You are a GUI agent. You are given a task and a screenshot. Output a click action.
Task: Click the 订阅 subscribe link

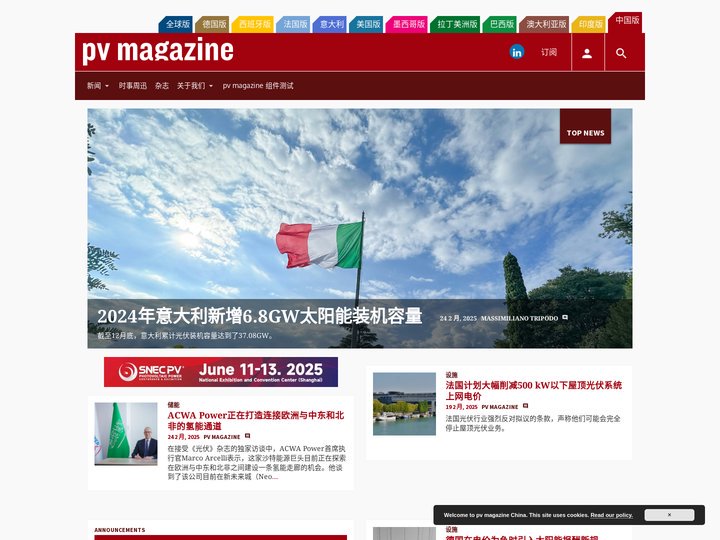pos(549,52)
